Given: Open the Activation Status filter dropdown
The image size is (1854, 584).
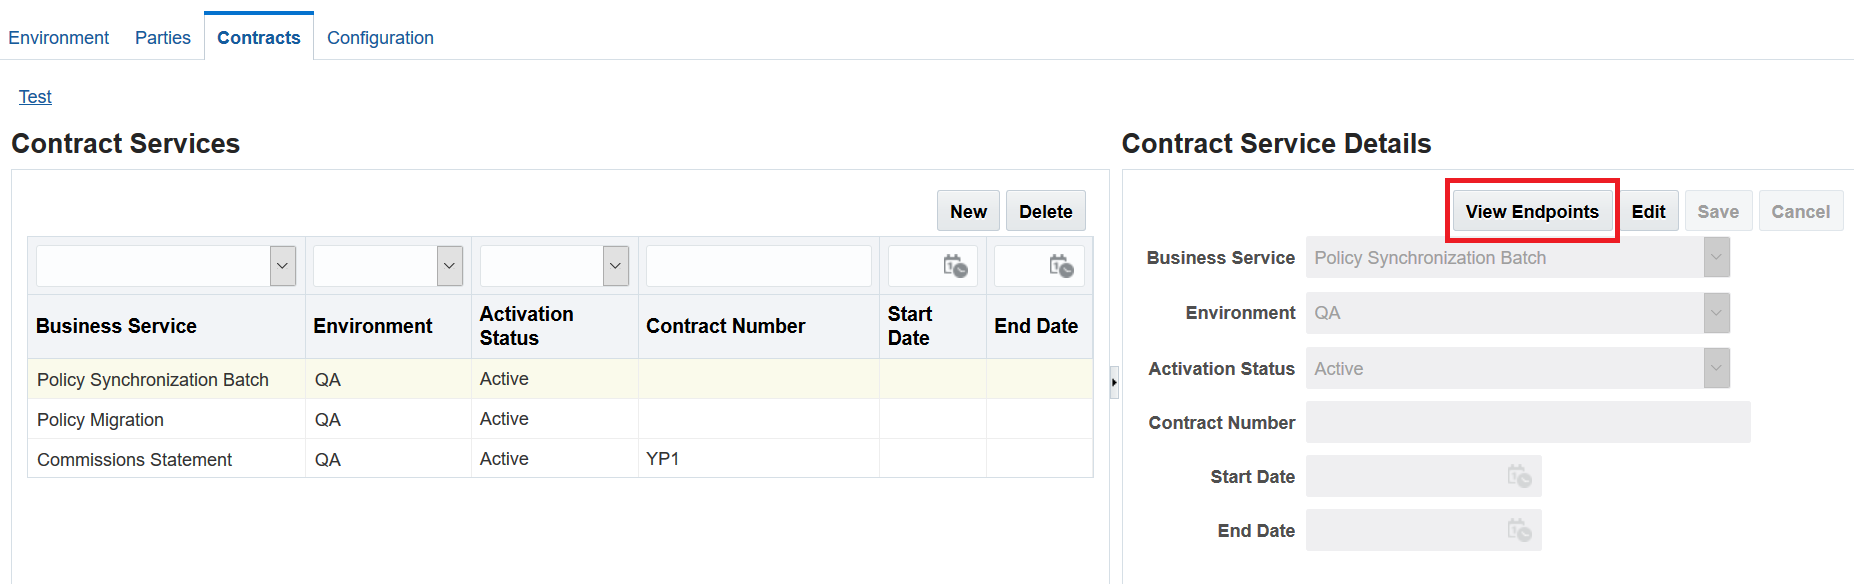Looking at the screenshot, I should point(615,265).
